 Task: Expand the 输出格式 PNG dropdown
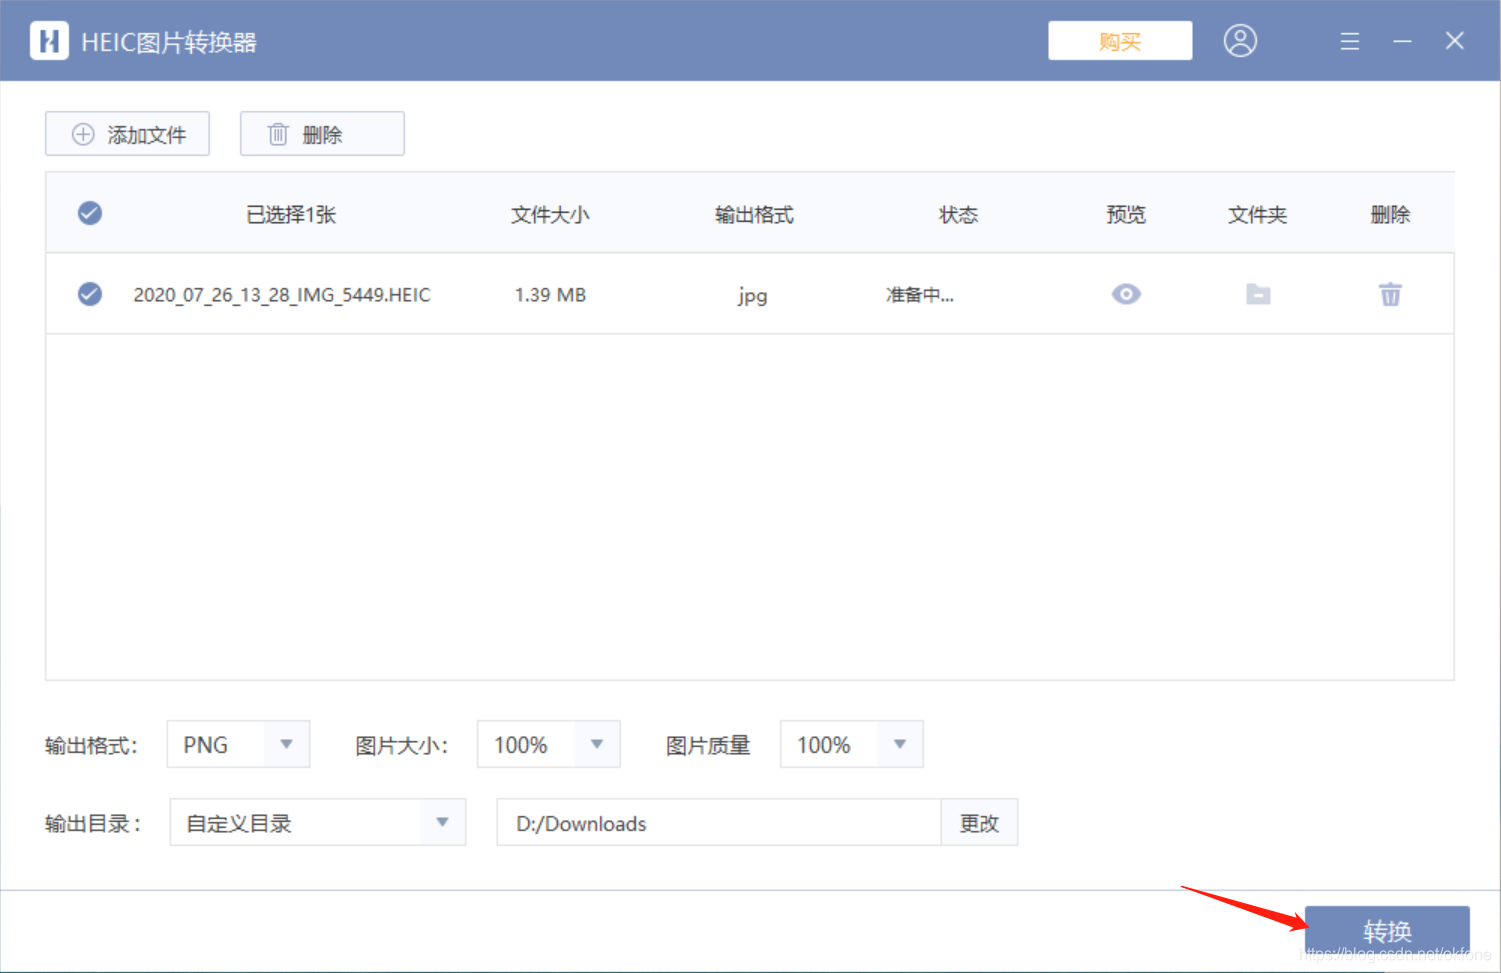coord(238,744)
